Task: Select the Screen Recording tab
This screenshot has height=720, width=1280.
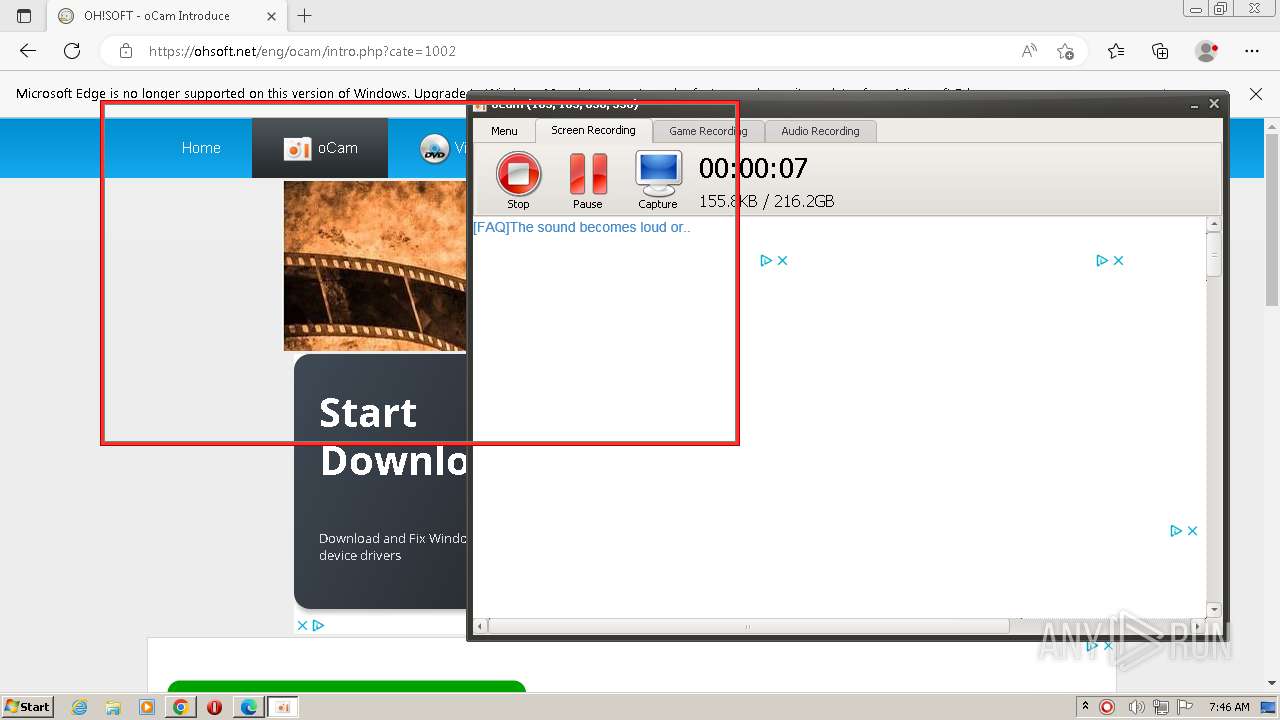Action: pos(593,130)
